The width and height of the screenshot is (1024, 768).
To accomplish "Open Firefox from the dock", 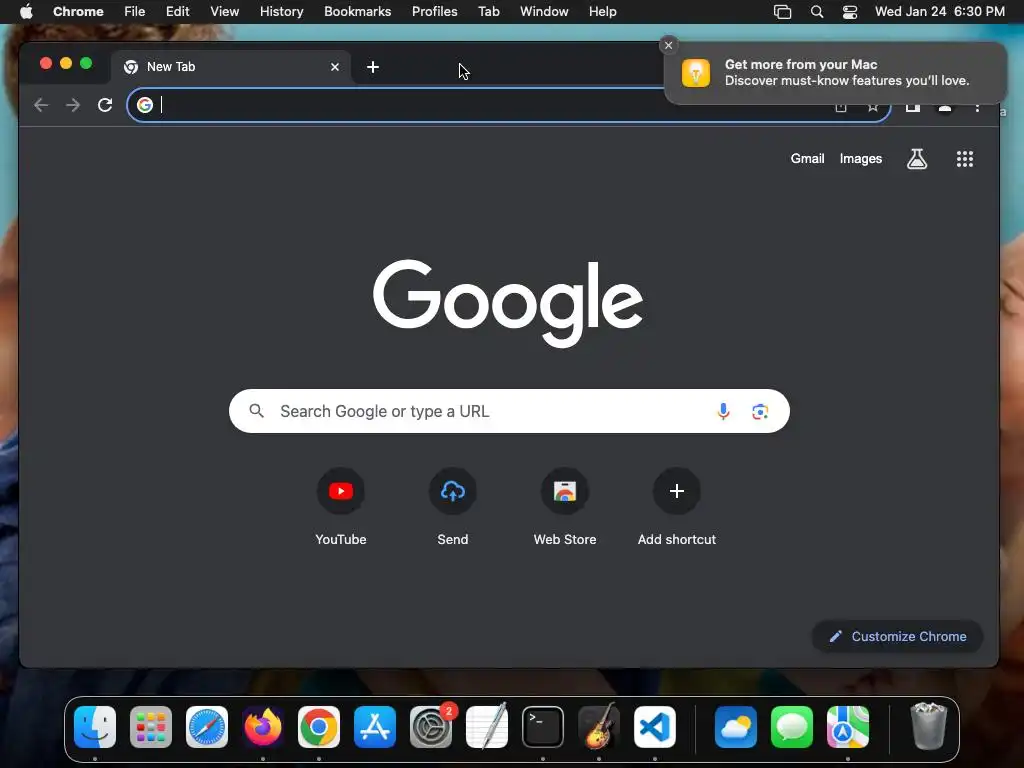I will pos(263,727).
